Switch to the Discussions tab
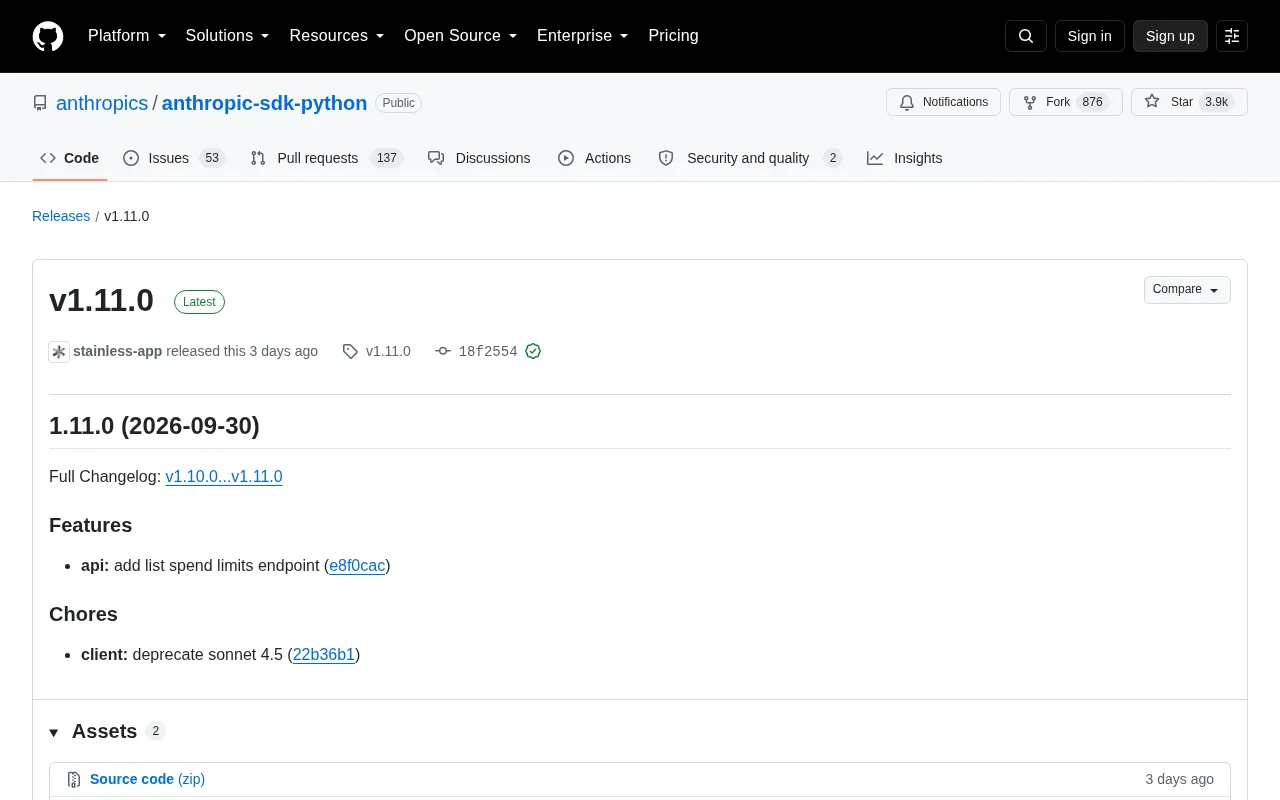The width and height of the screenshot is (1280, 800). pos(479,158)
